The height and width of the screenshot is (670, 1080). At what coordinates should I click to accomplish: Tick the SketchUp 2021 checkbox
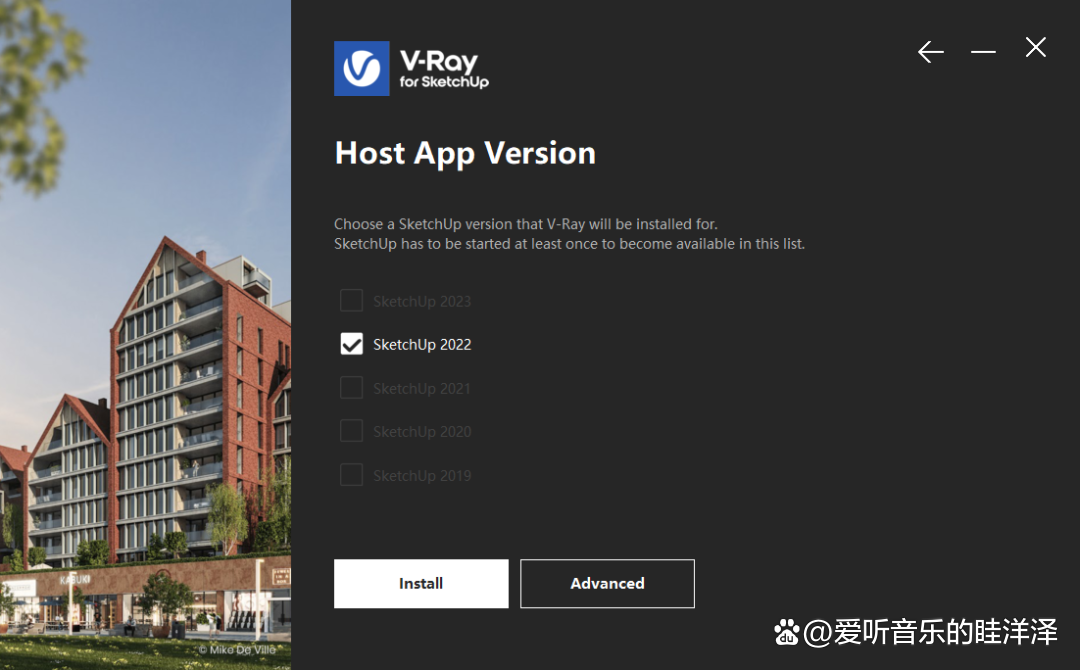(351, 388)
